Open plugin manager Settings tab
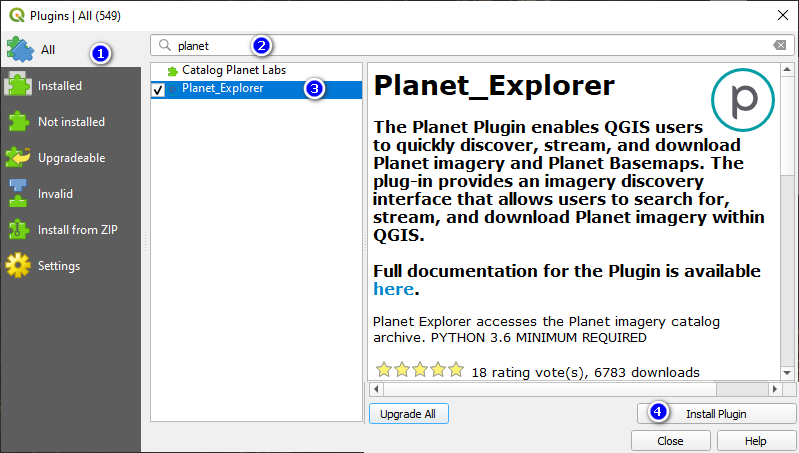 (71, 265)
